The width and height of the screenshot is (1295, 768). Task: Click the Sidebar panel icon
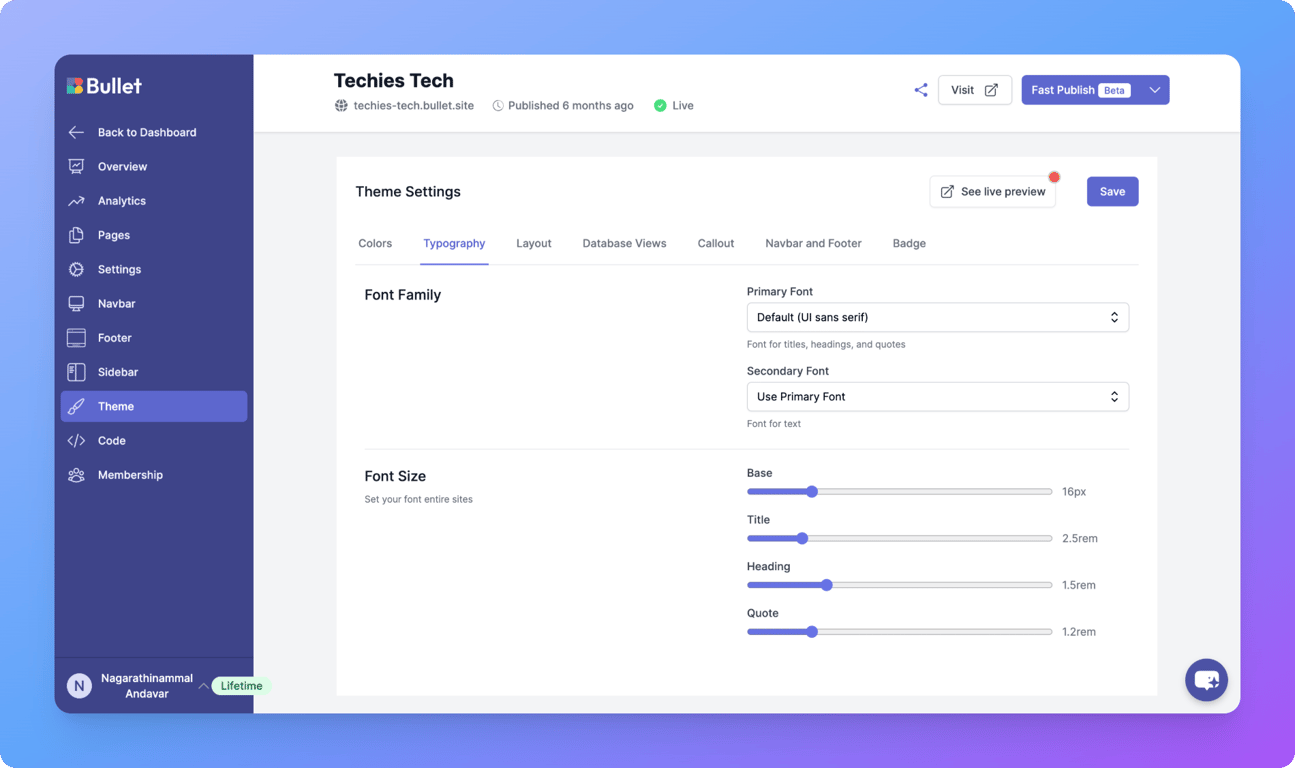point(76,372)
